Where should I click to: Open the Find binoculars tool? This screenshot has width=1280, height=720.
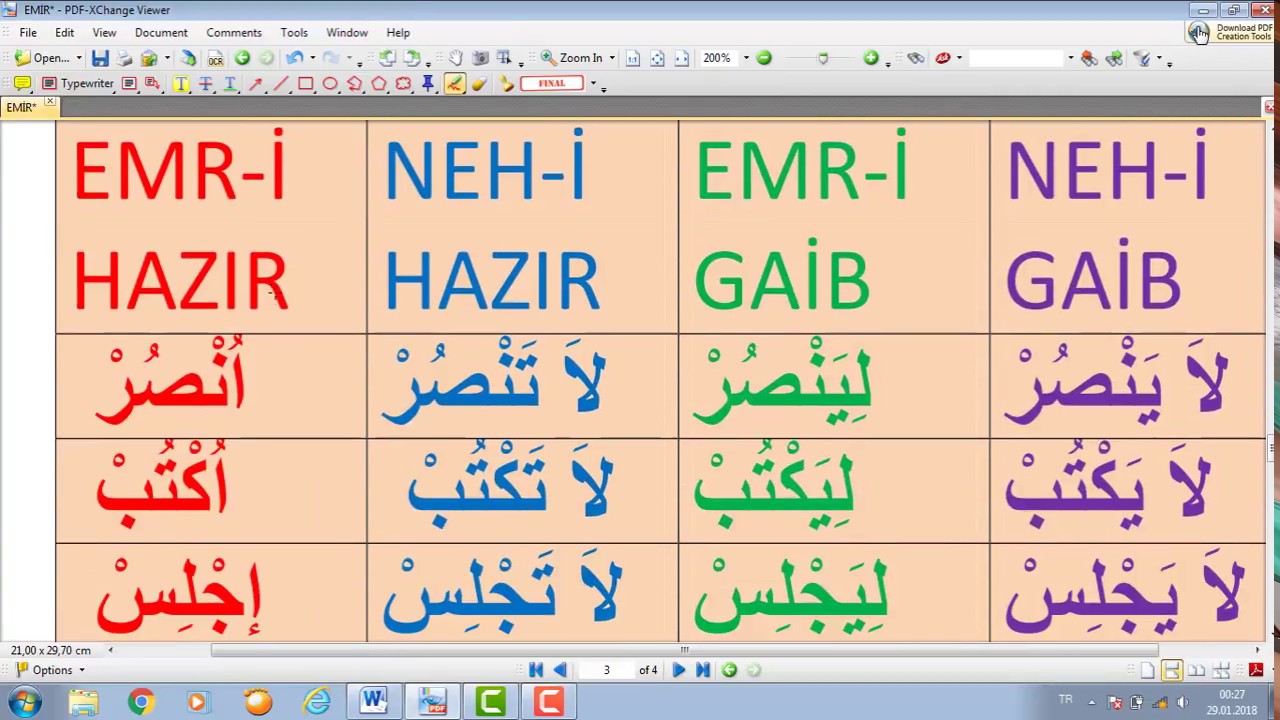pyautogui.click(x=916, y=58)
